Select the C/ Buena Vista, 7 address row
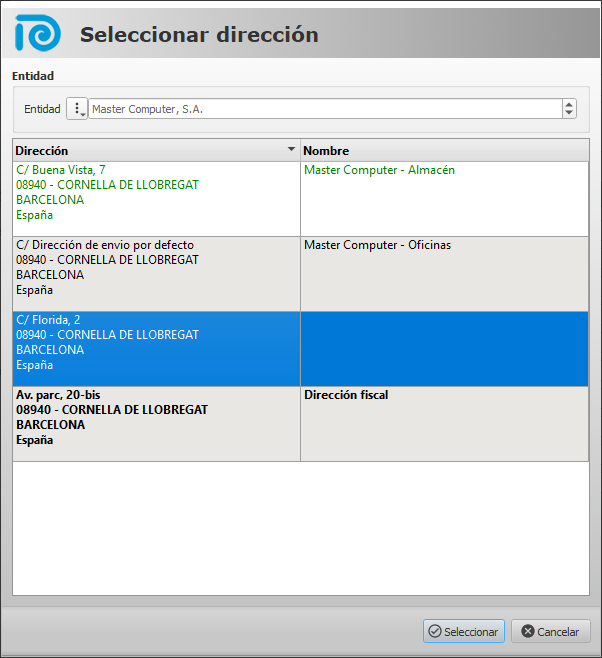 pos(156,192)
